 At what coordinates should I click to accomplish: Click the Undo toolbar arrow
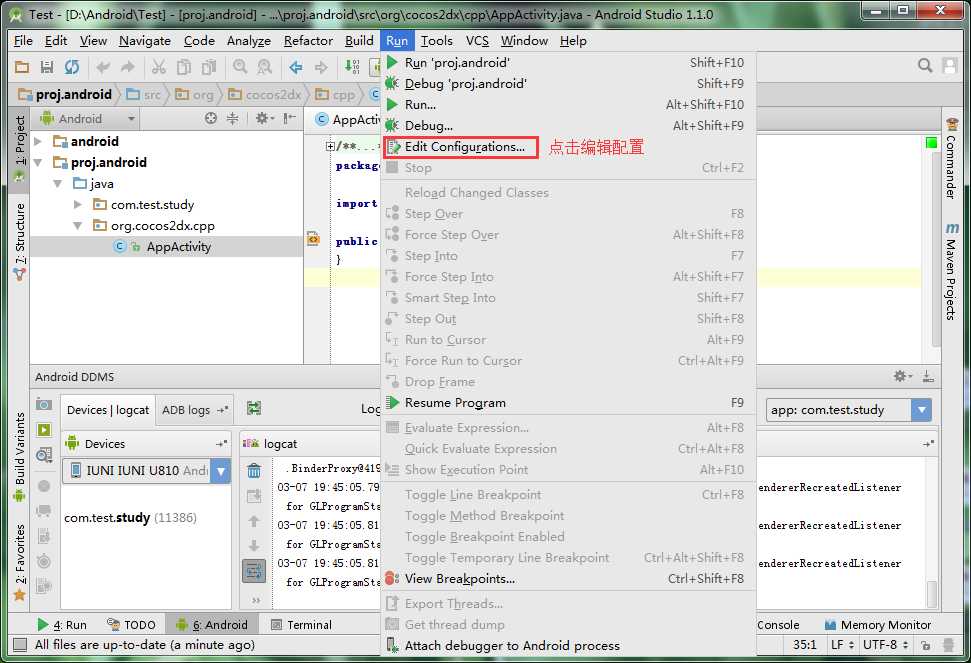[103, 67]
